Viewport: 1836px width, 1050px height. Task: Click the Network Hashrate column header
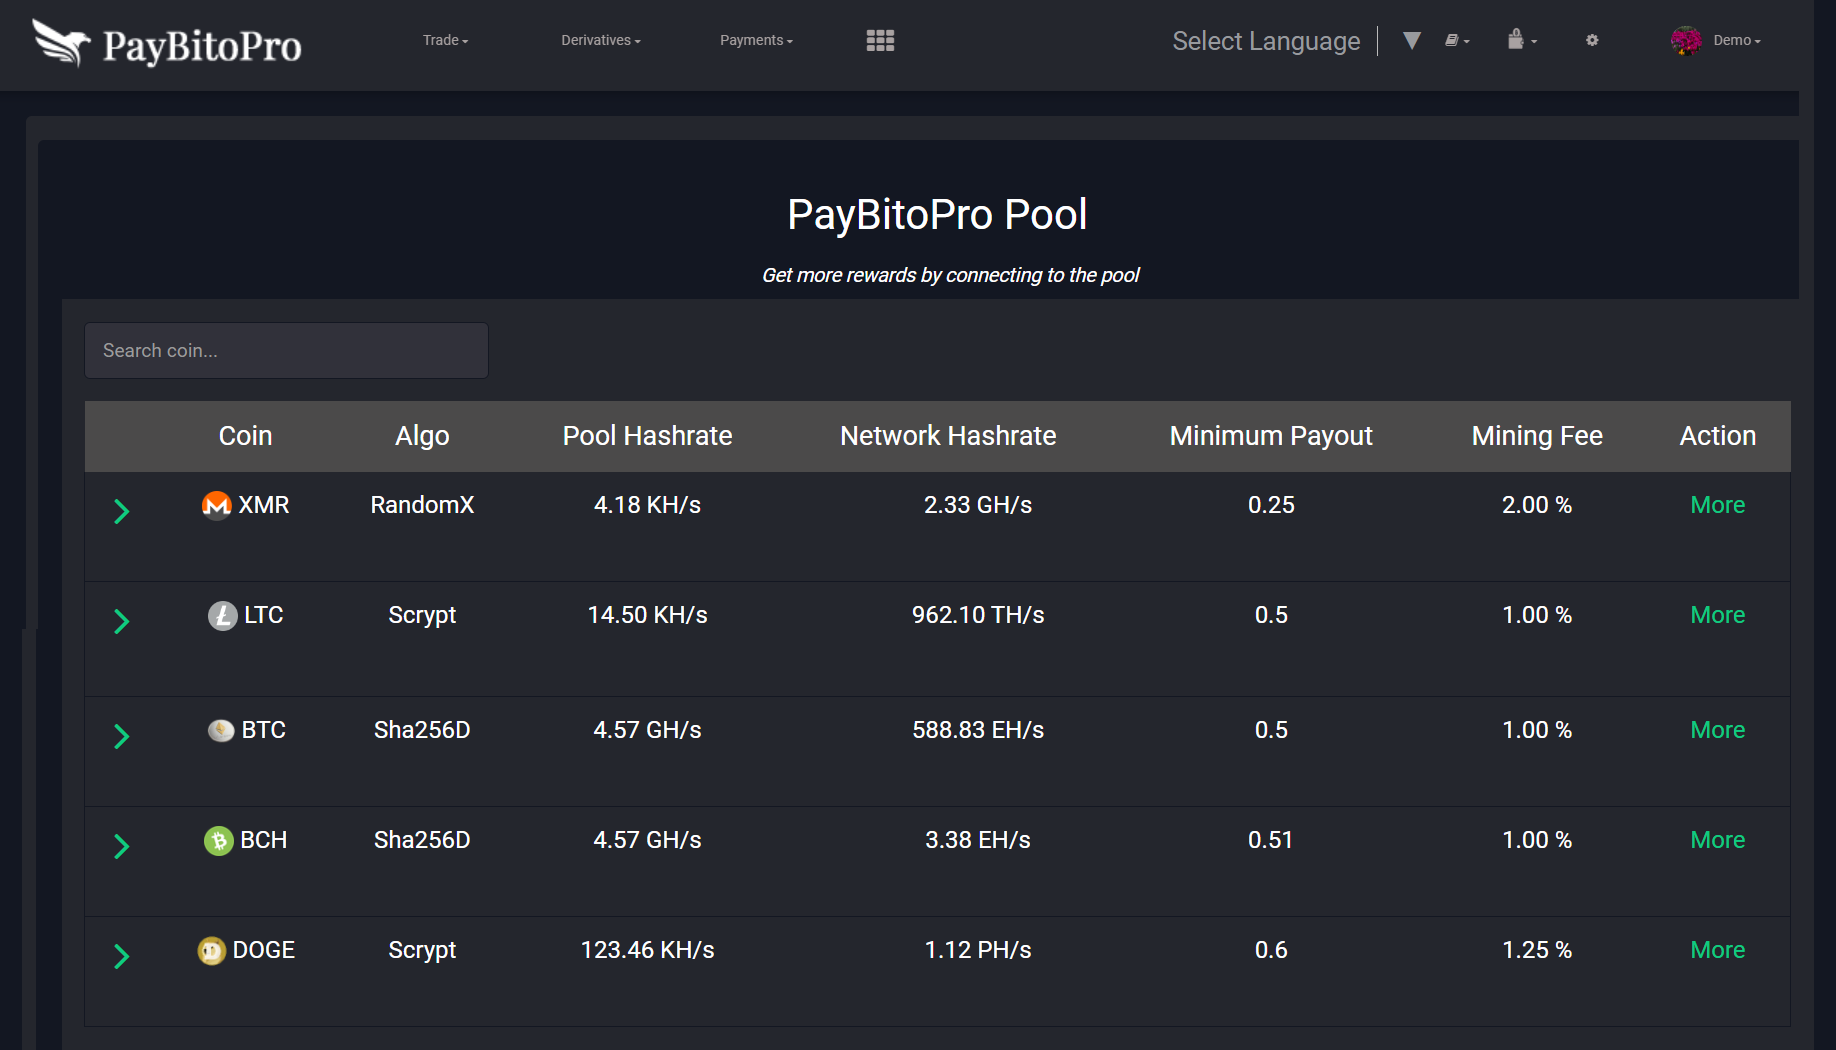[948, 436]
